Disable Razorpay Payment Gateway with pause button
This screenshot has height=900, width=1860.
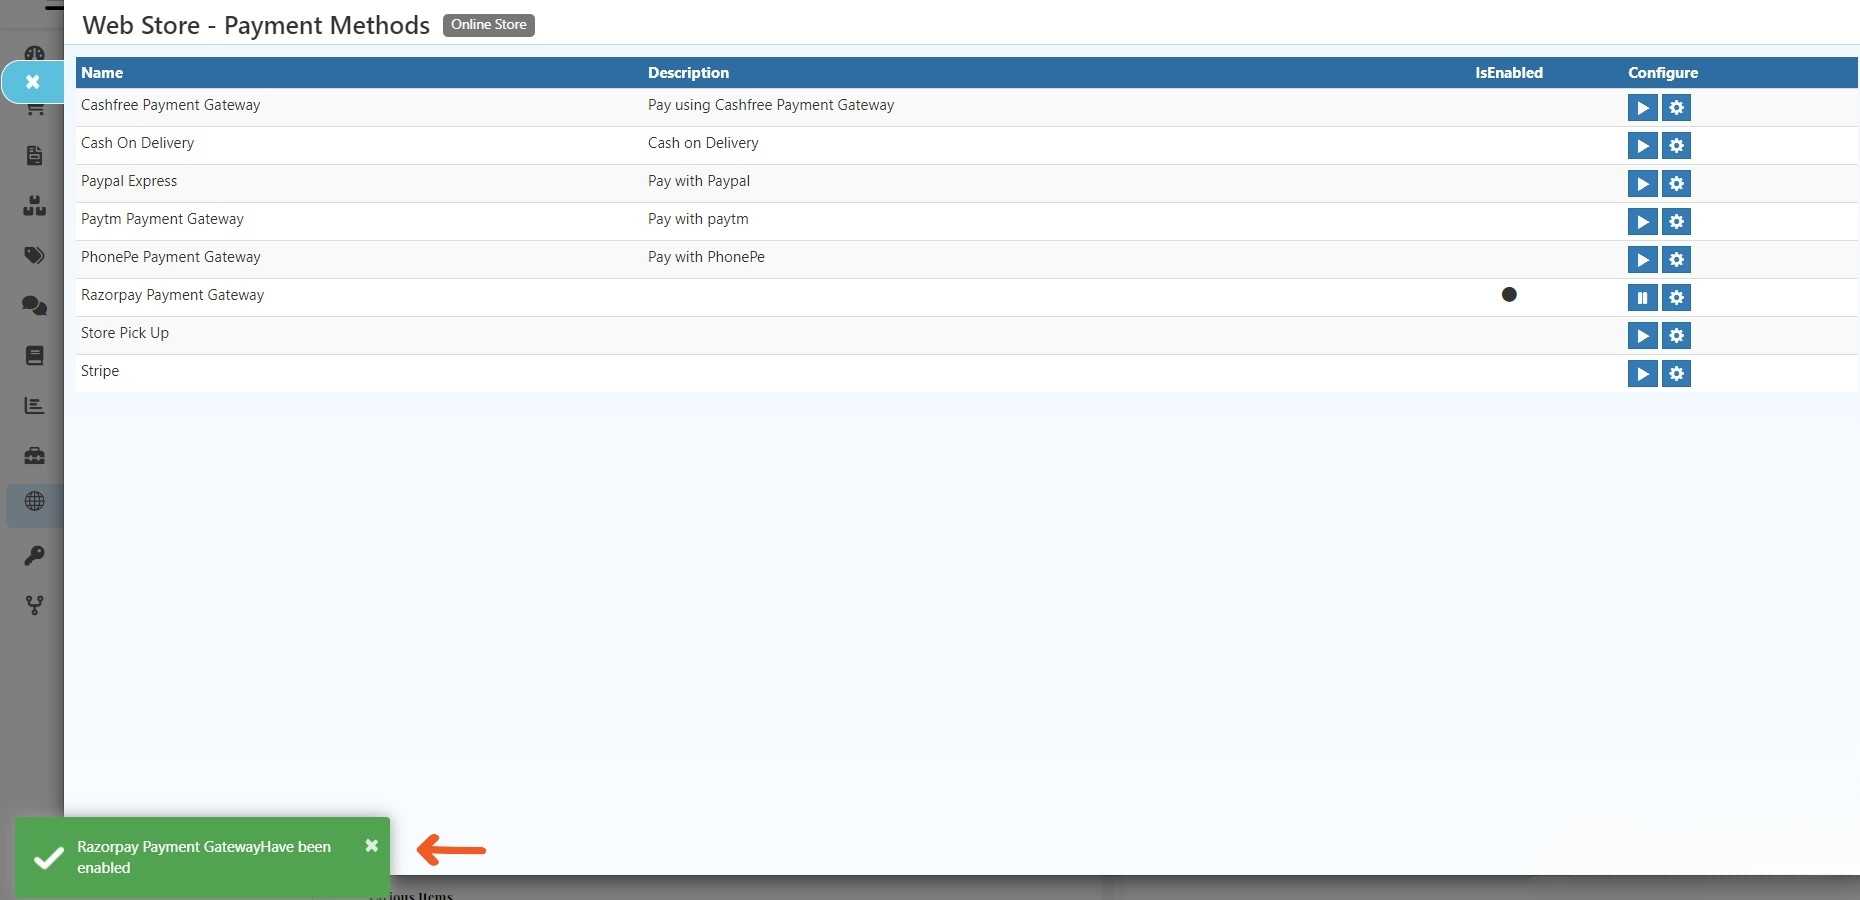coord(1642,298)
